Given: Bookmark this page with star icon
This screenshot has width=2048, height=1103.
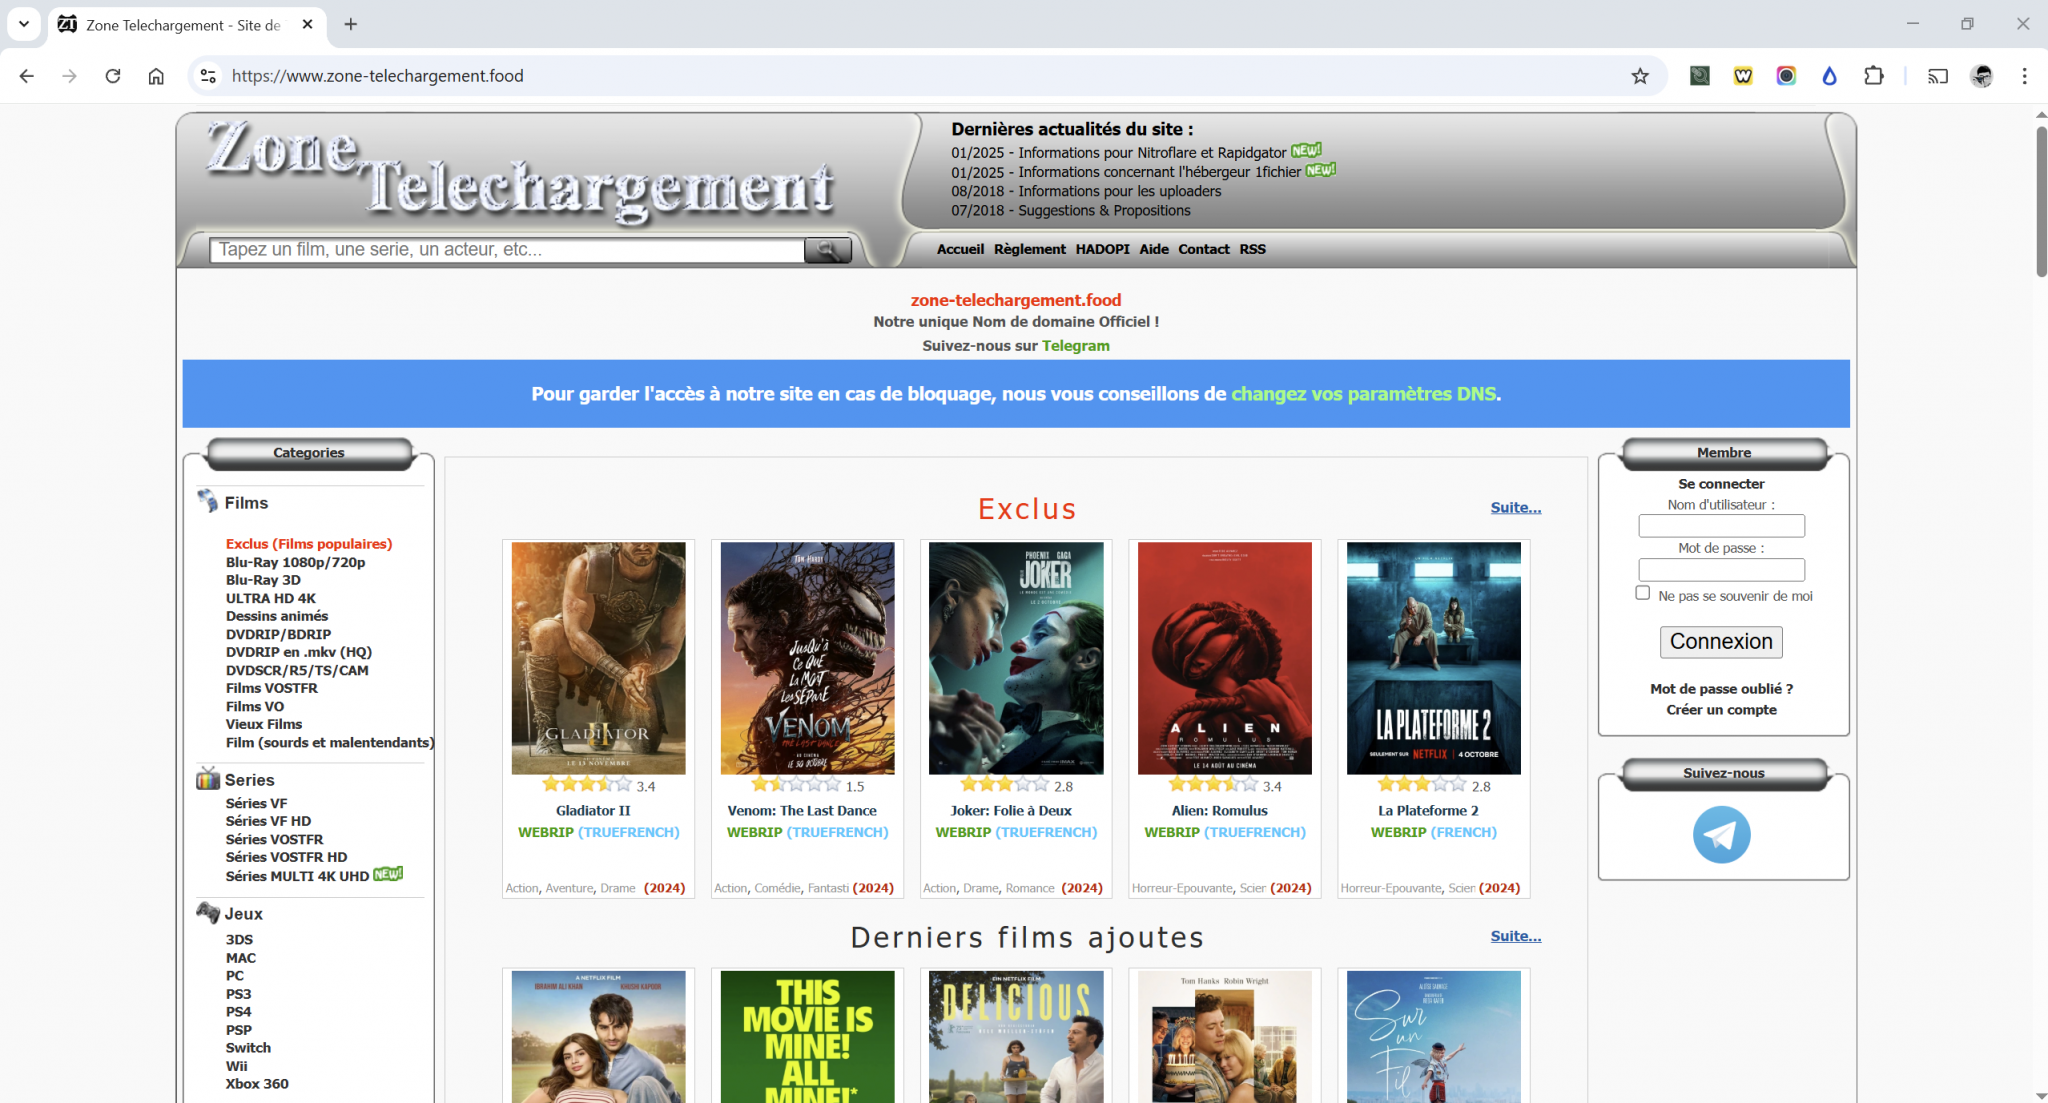Looking at the screenshot, I should click(1640, 76).
